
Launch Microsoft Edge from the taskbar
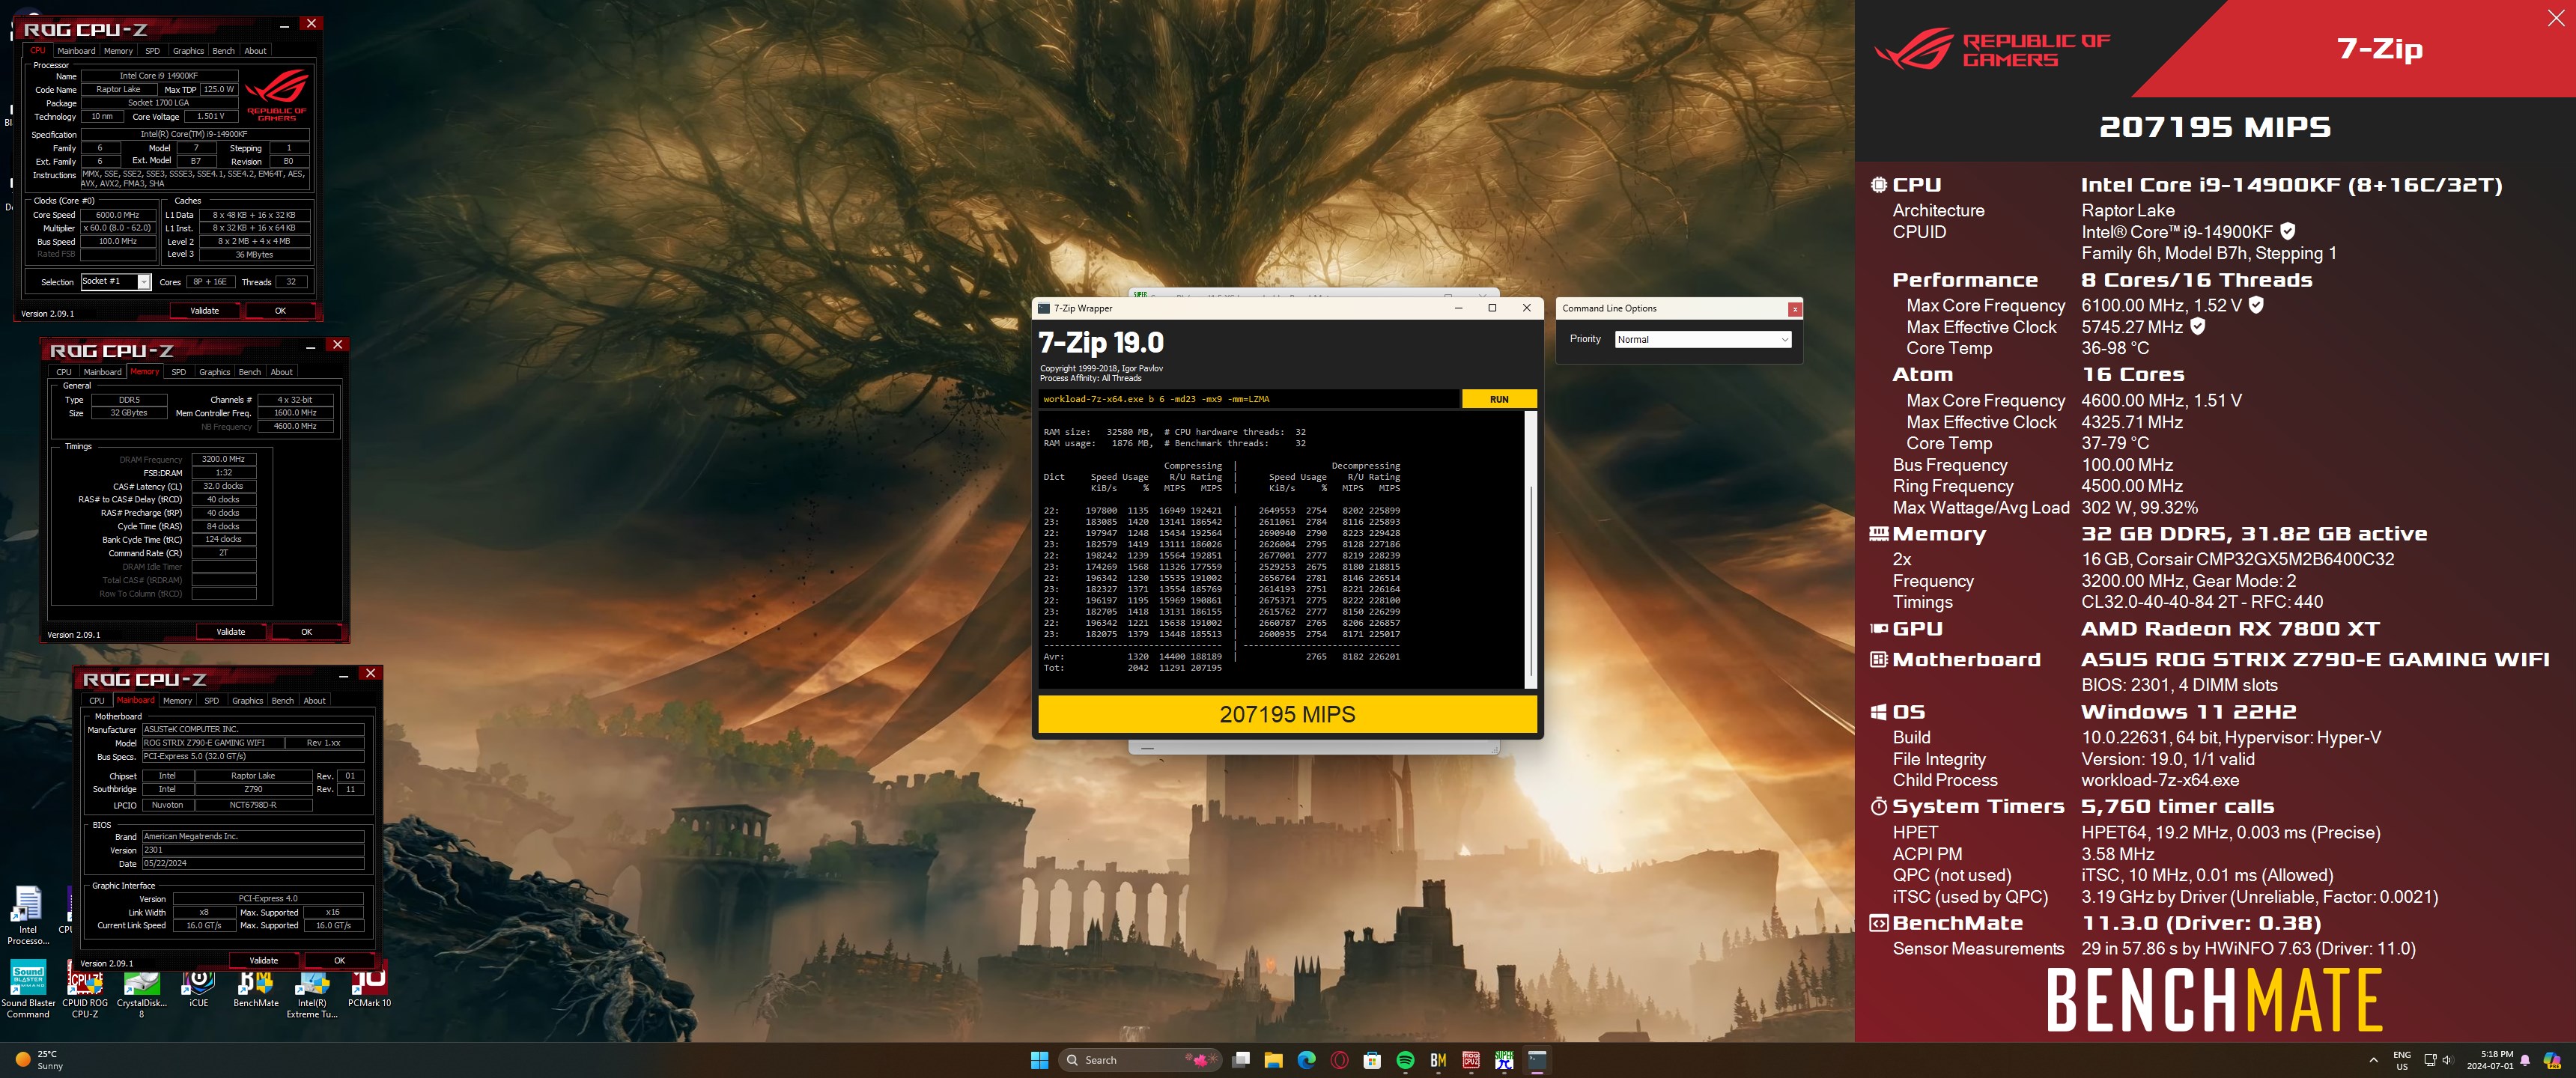pyautogui.click(x=1306, y=1060)
